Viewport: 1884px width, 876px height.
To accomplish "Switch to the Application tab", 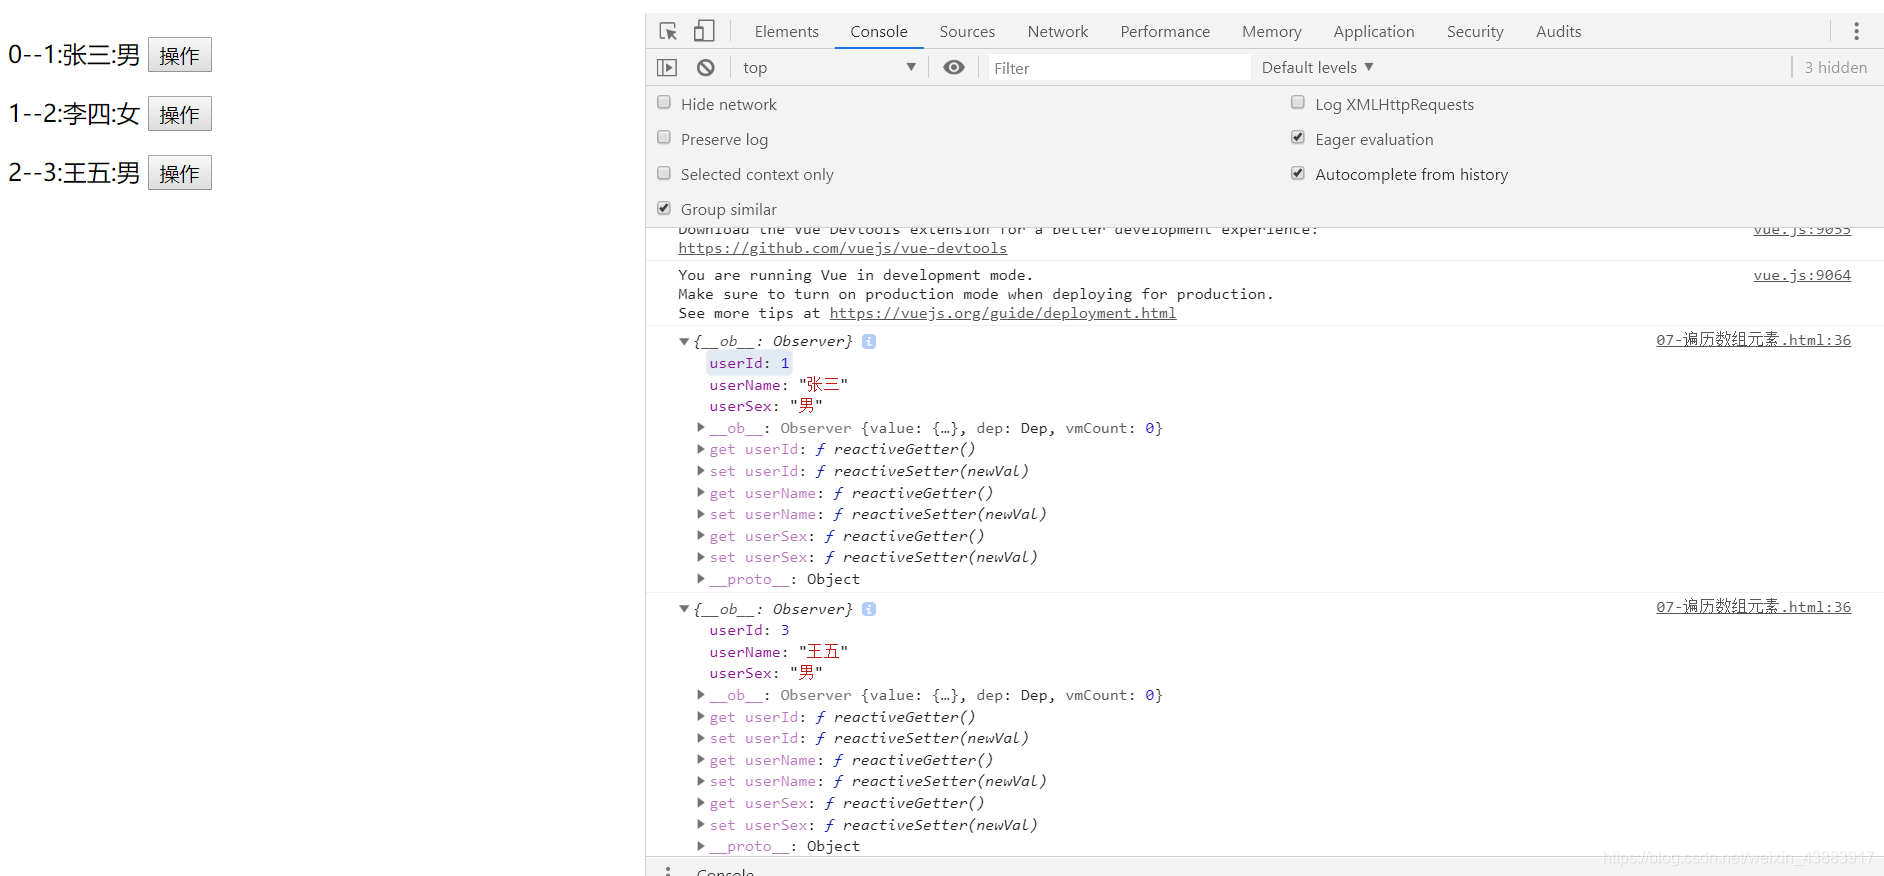I will (1373, 31).
